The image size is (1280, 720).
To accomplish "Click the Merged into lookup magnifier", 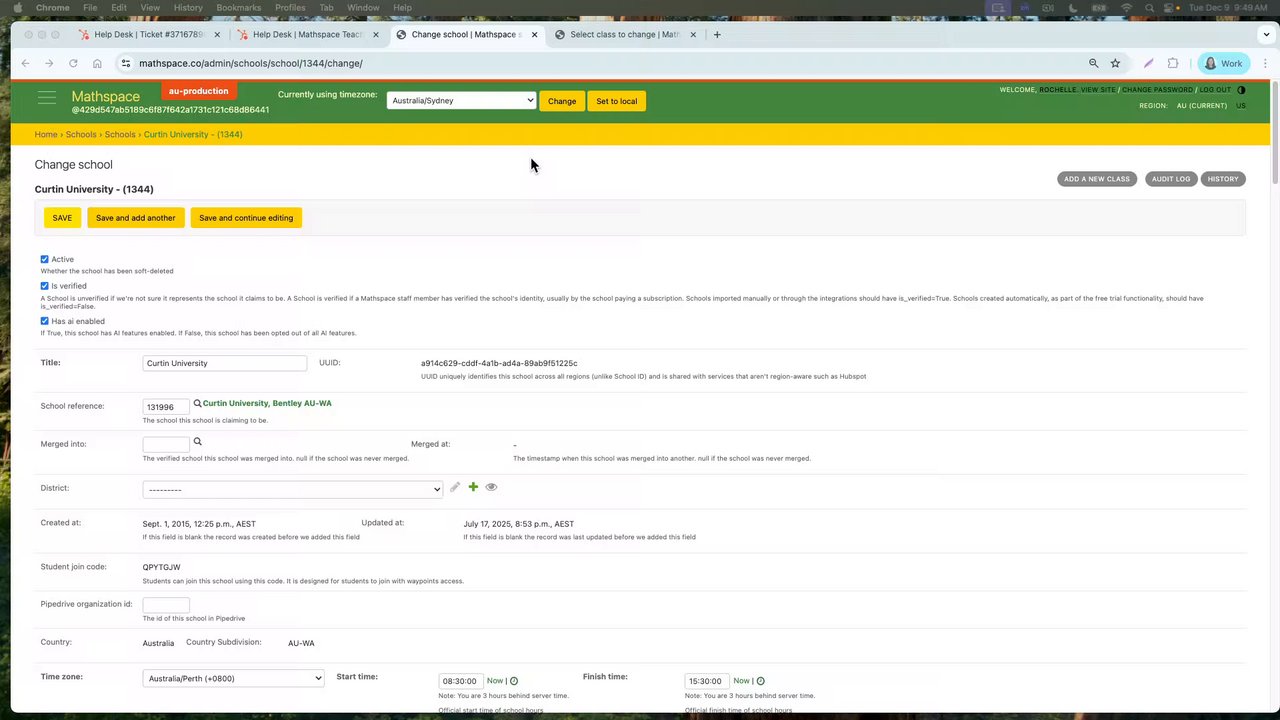I will click(197, 441).
